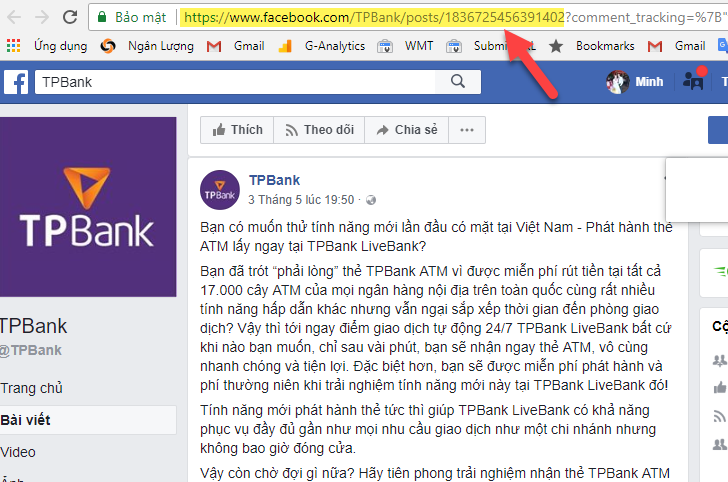
Task: Open the second Gmail bookmark after Bookmarks
Action: [x=690, y=46]
